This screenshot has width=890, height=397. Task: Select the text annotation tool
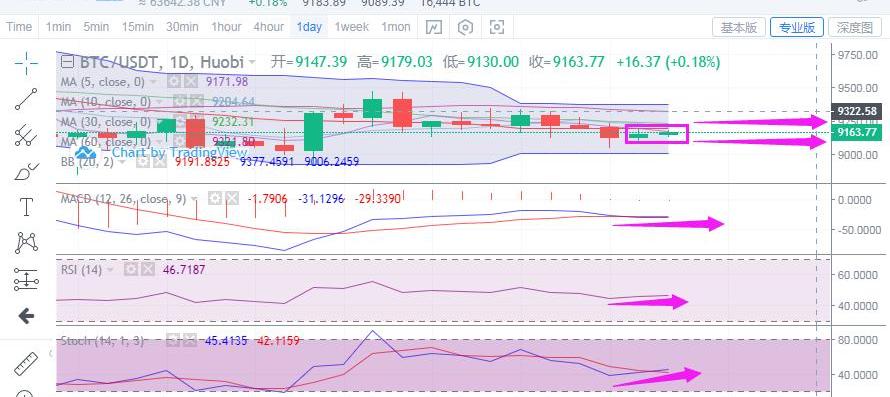click(27, 207)
